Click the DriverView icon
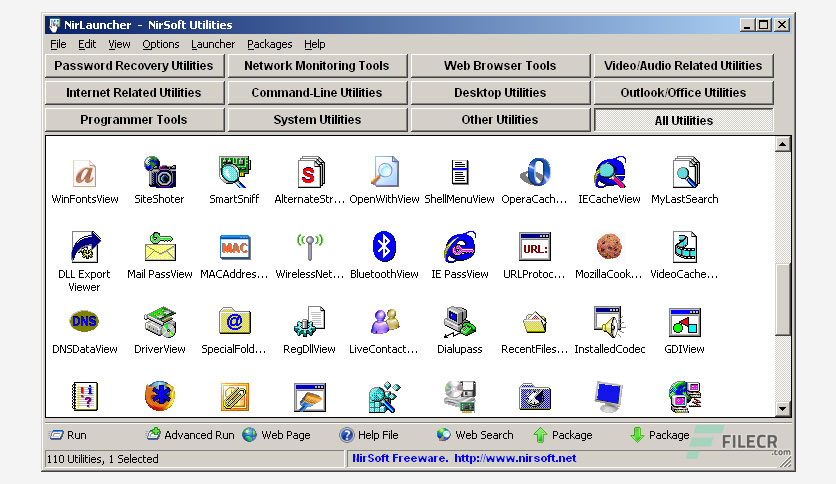The width and height of the screenshot is (836, 484). click(x=159, y=322)
